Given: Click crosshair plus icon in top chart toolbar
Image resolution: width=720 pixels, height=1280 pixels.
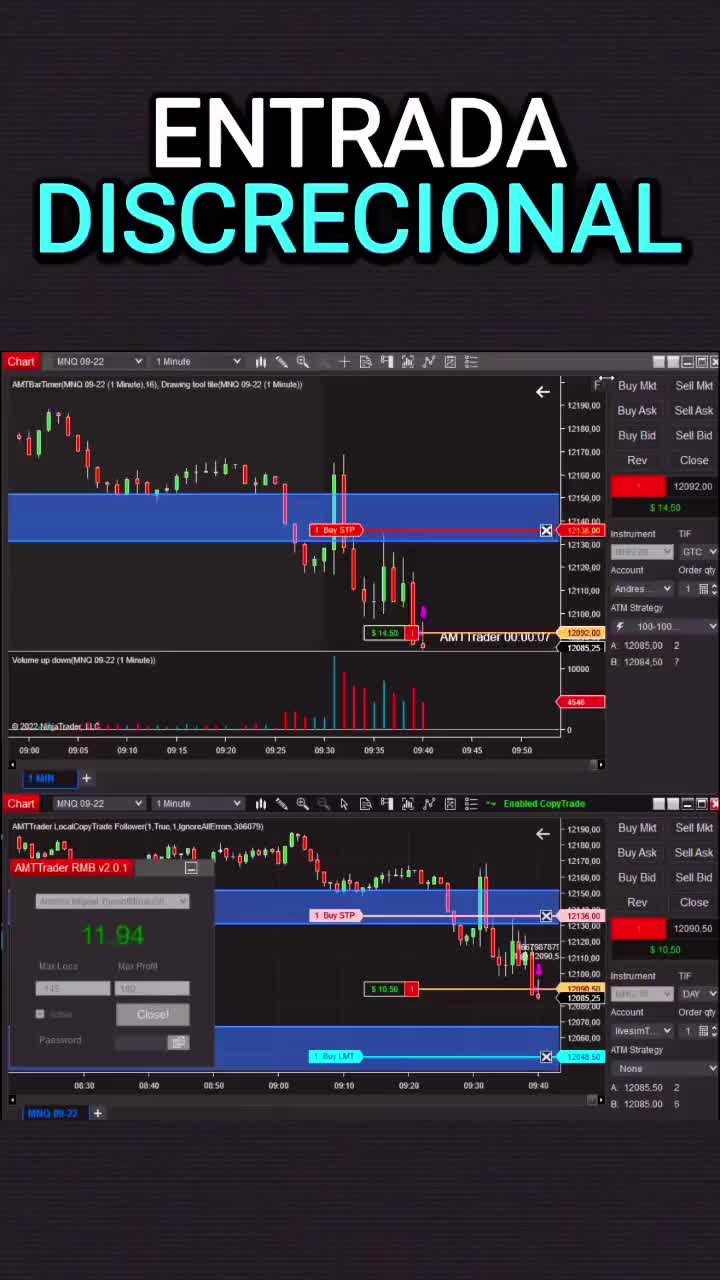Looking at the screenshot, I should pos(344,362).
